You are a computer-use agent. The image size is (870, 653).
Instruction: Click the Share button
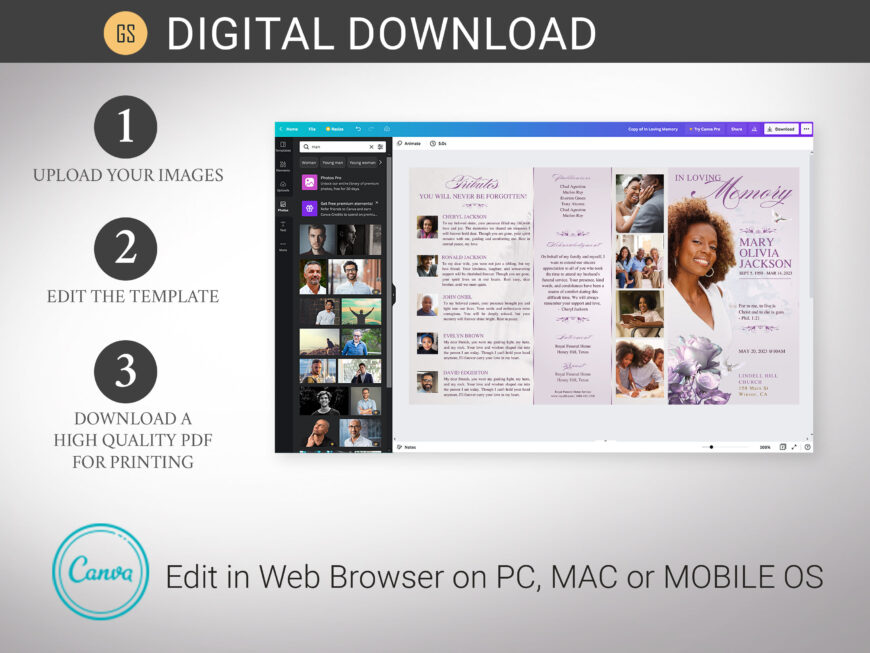(x=736, y=129)
